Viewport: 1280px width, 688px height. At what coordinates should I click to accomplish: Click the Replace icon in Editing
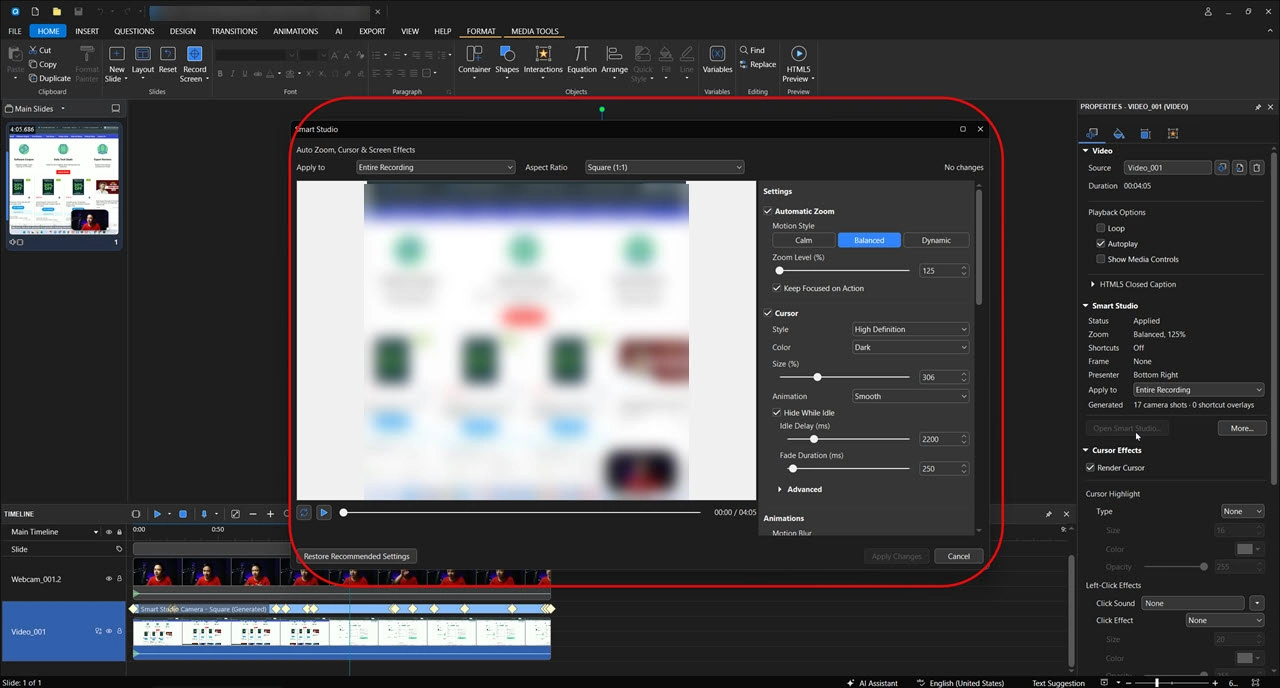(x=744, y=64)
